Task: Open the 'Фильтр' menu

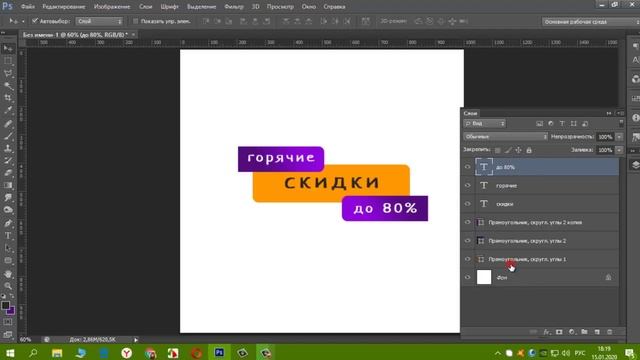Action: coord(234,7)
